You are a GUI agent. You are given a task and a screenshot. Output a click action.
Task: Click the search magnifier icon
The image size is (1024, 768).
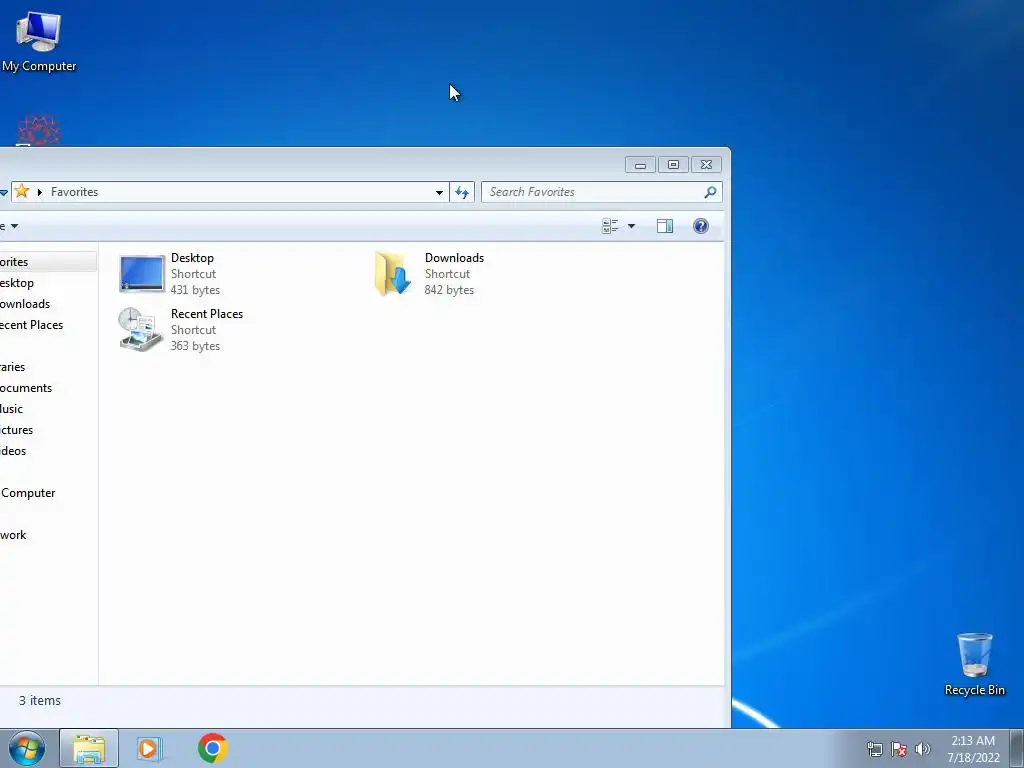710,192
